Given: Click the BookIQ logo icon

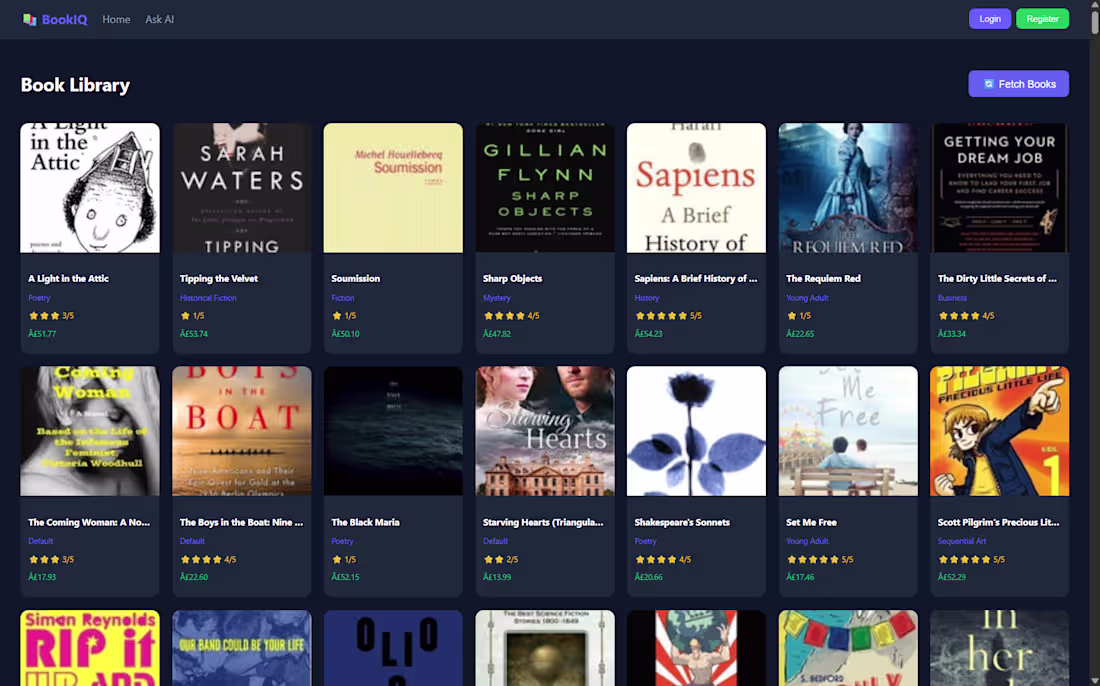Looking at the screenshot, I should coord(29,20).
